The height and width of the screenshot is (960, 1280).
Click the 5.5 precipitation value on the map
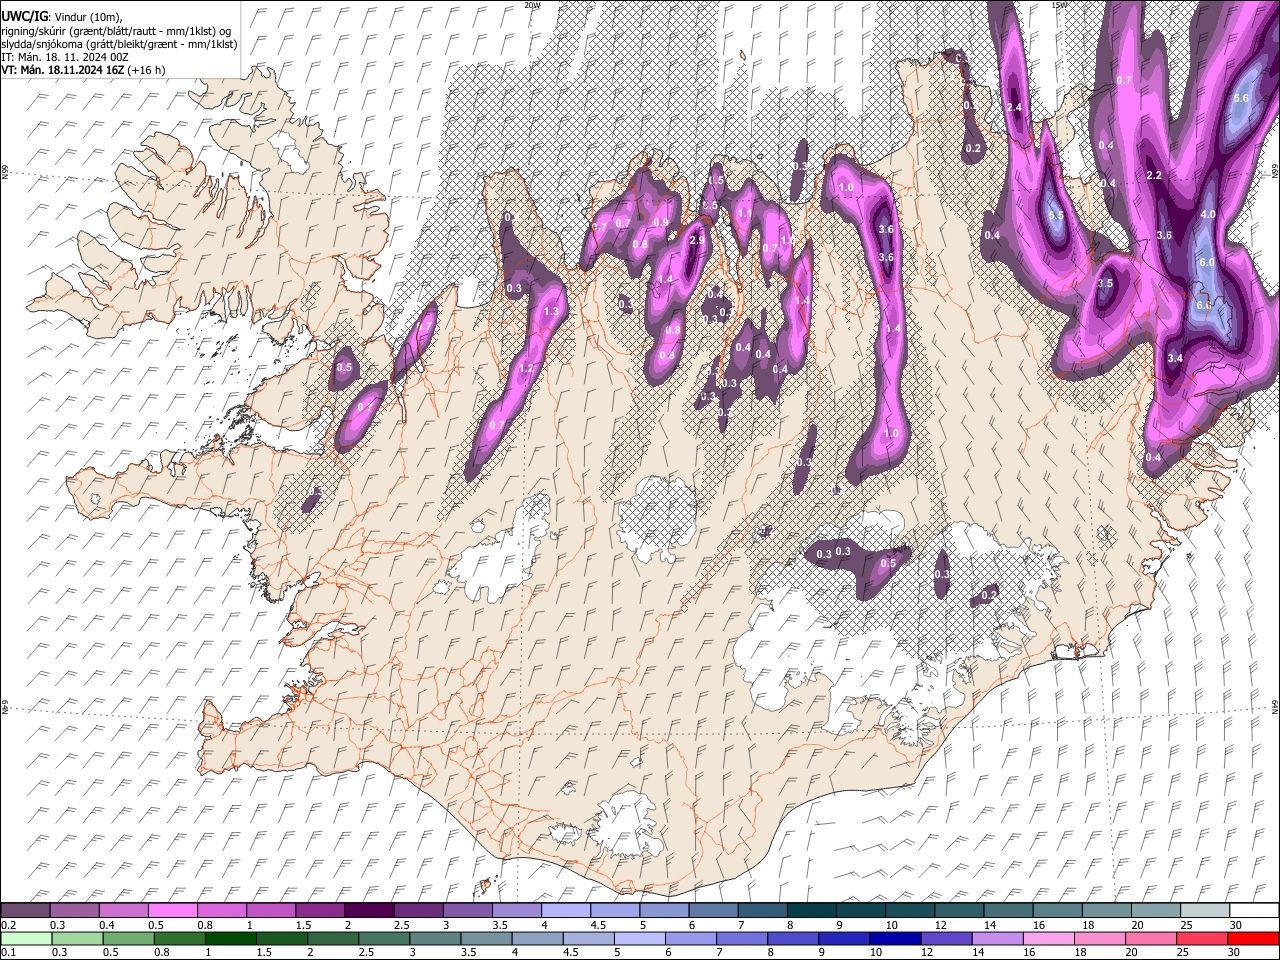tap(1056, 215)
